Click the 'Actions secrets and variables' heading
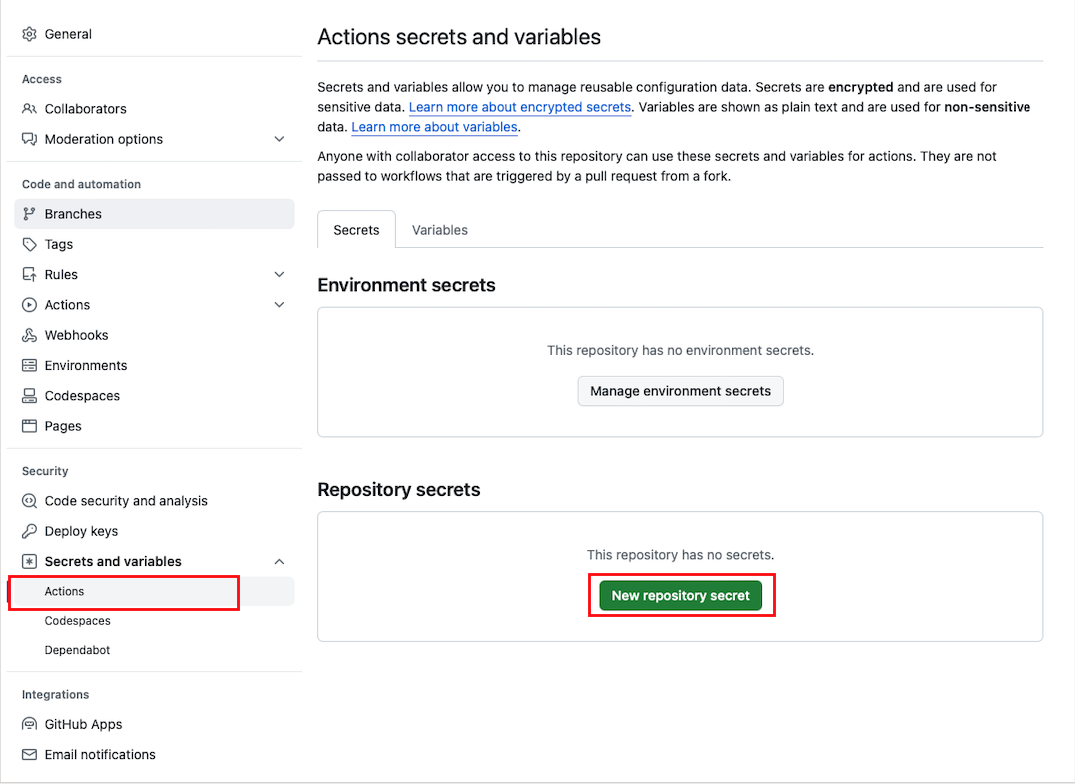Image resolution: width=1075 pixels, height=784 pixels. click(x=459, y=37)
